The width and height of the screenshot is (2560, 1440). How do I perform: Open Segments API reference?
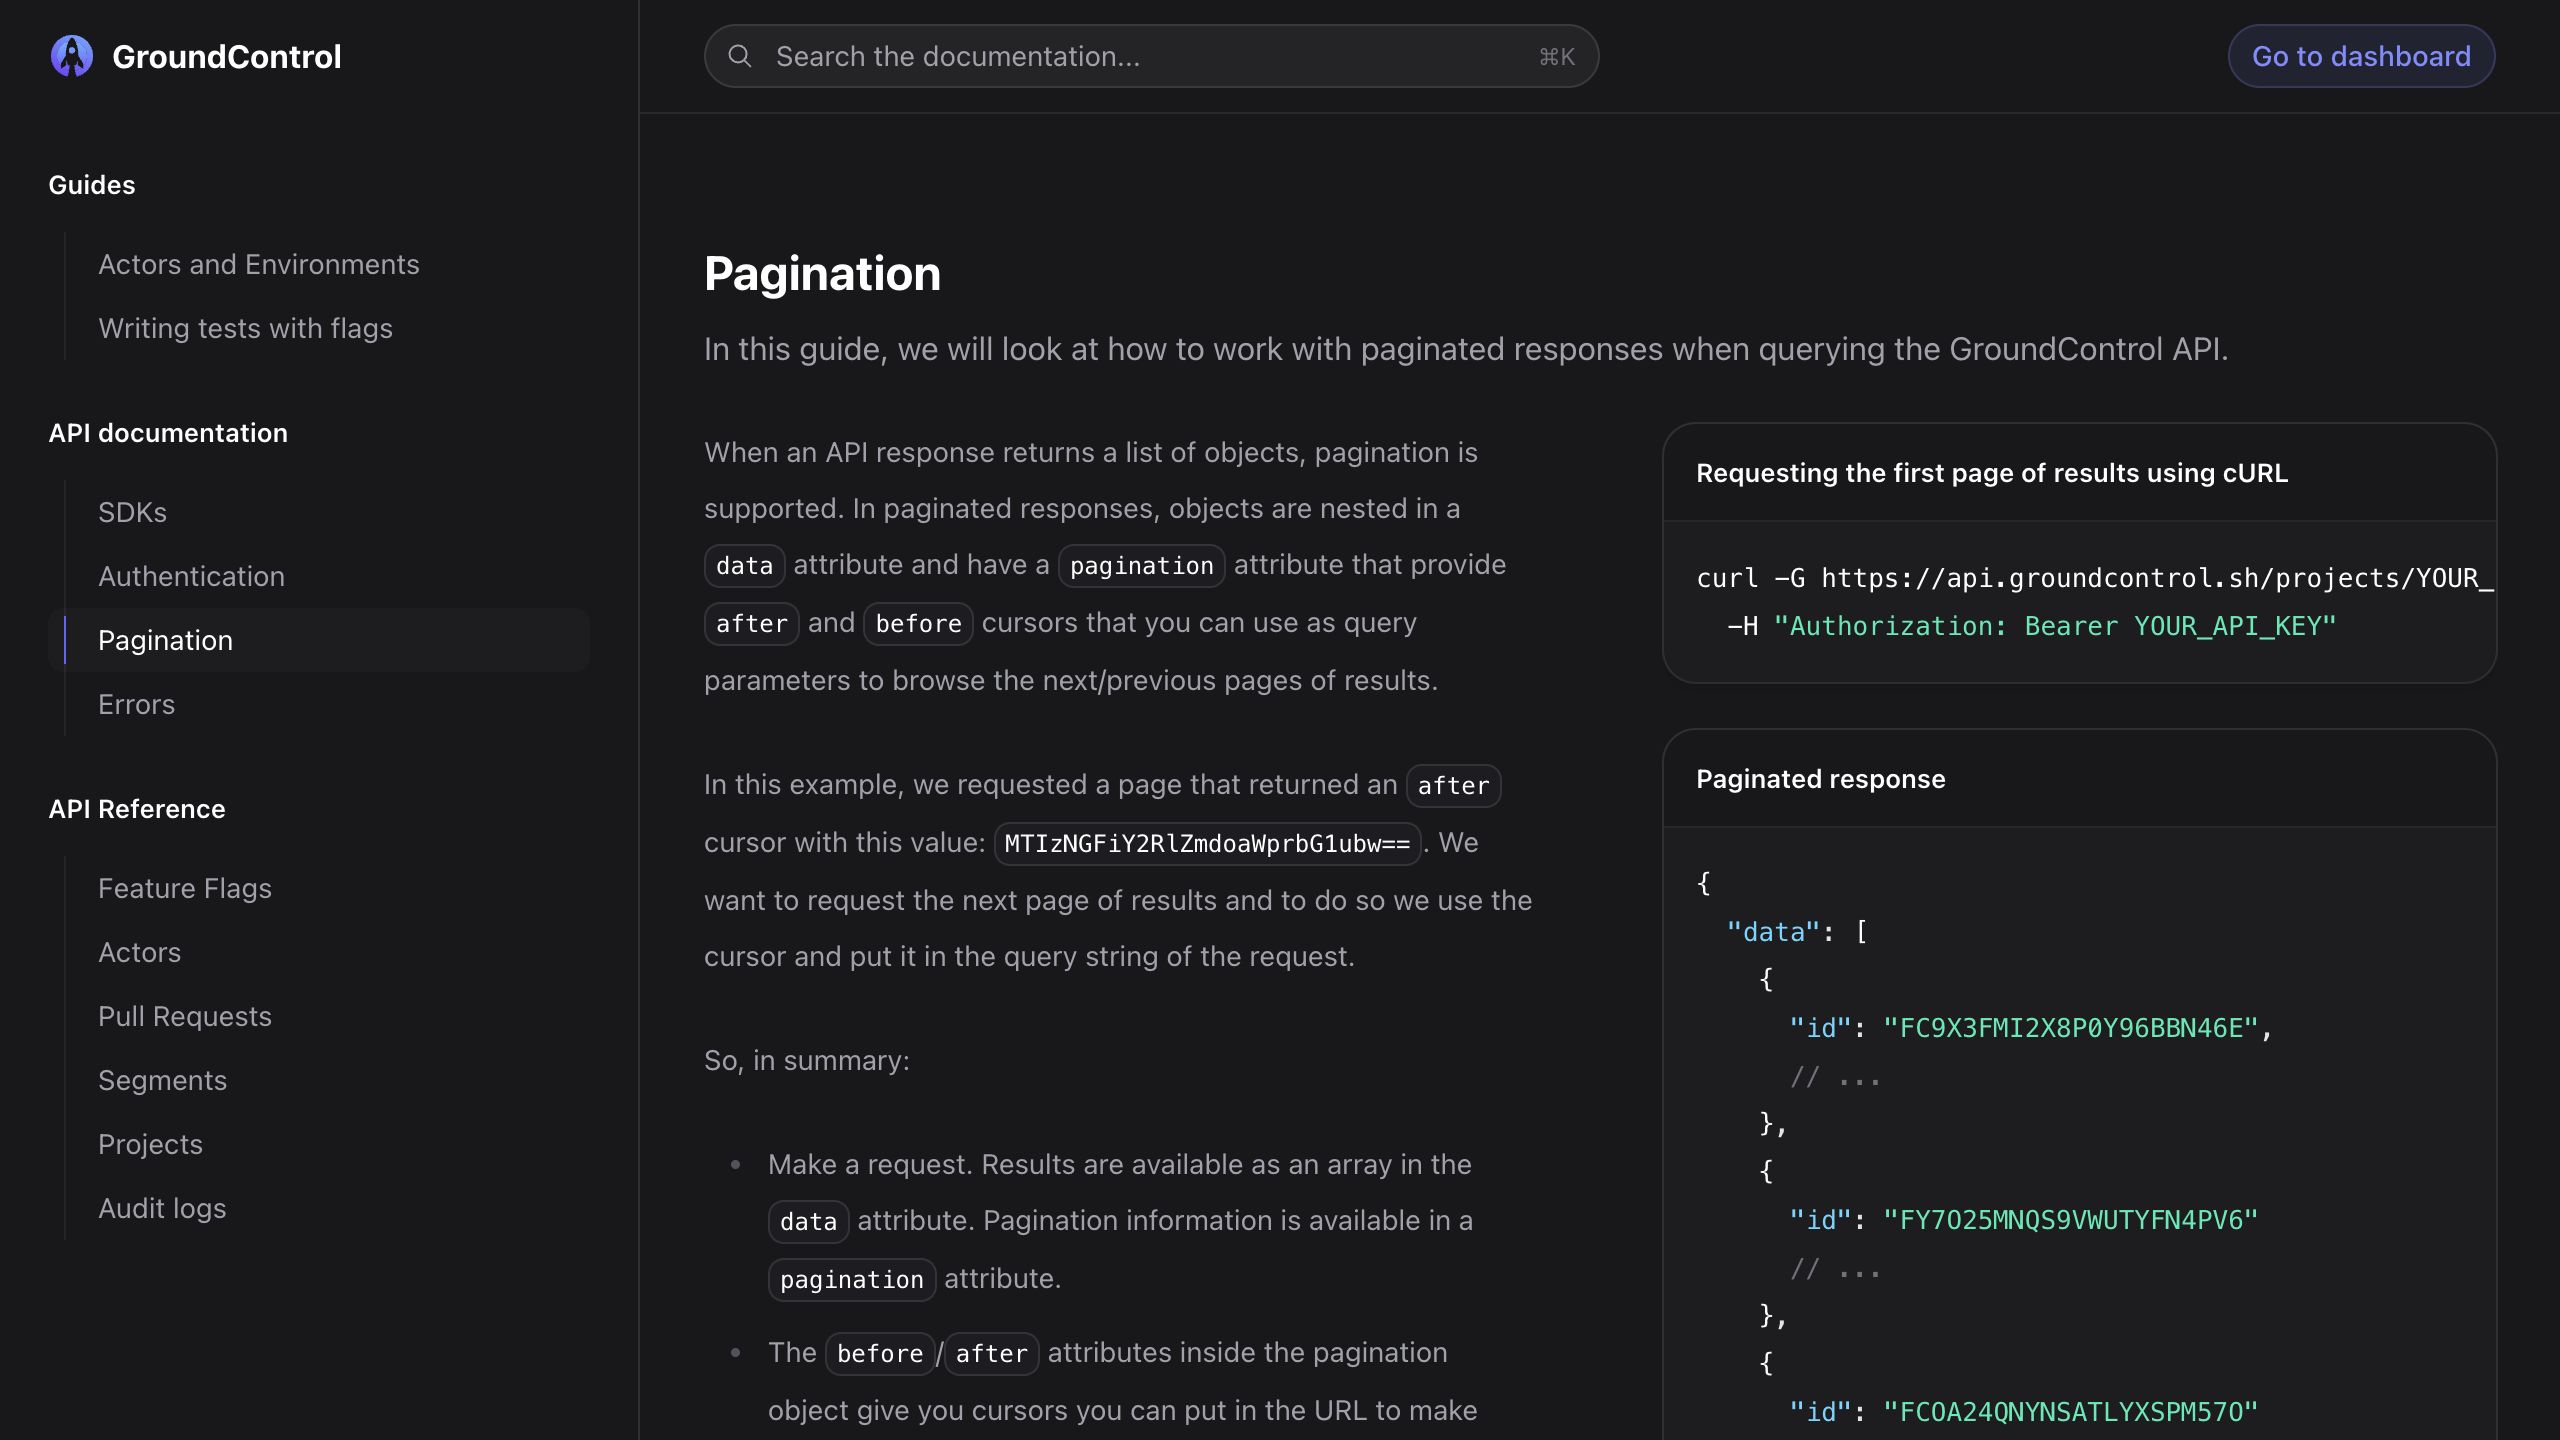[162, 1080]
